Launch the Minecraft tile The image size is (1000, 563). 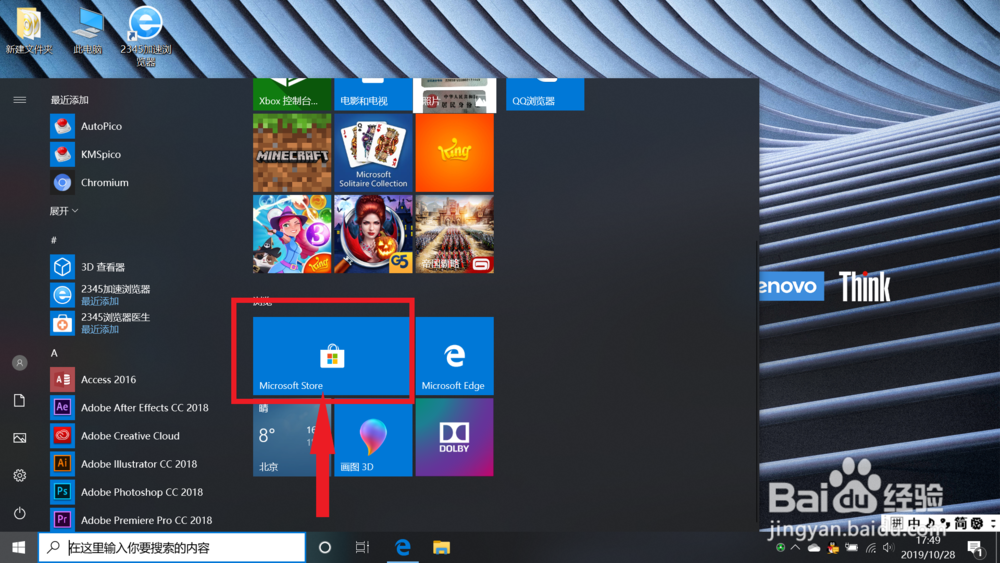pyautogui.click(x=292, y=153)
